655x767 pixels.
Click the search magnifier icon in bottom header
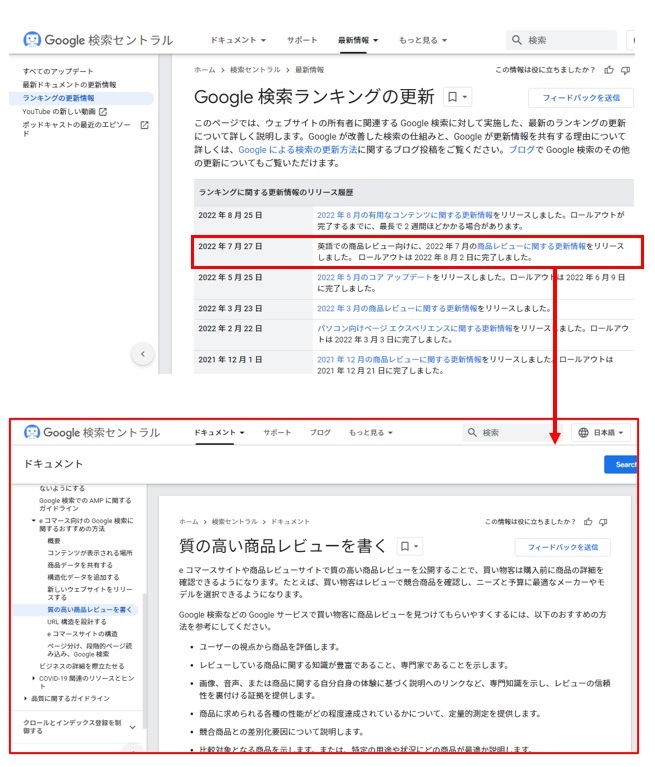tap(472, 432)
